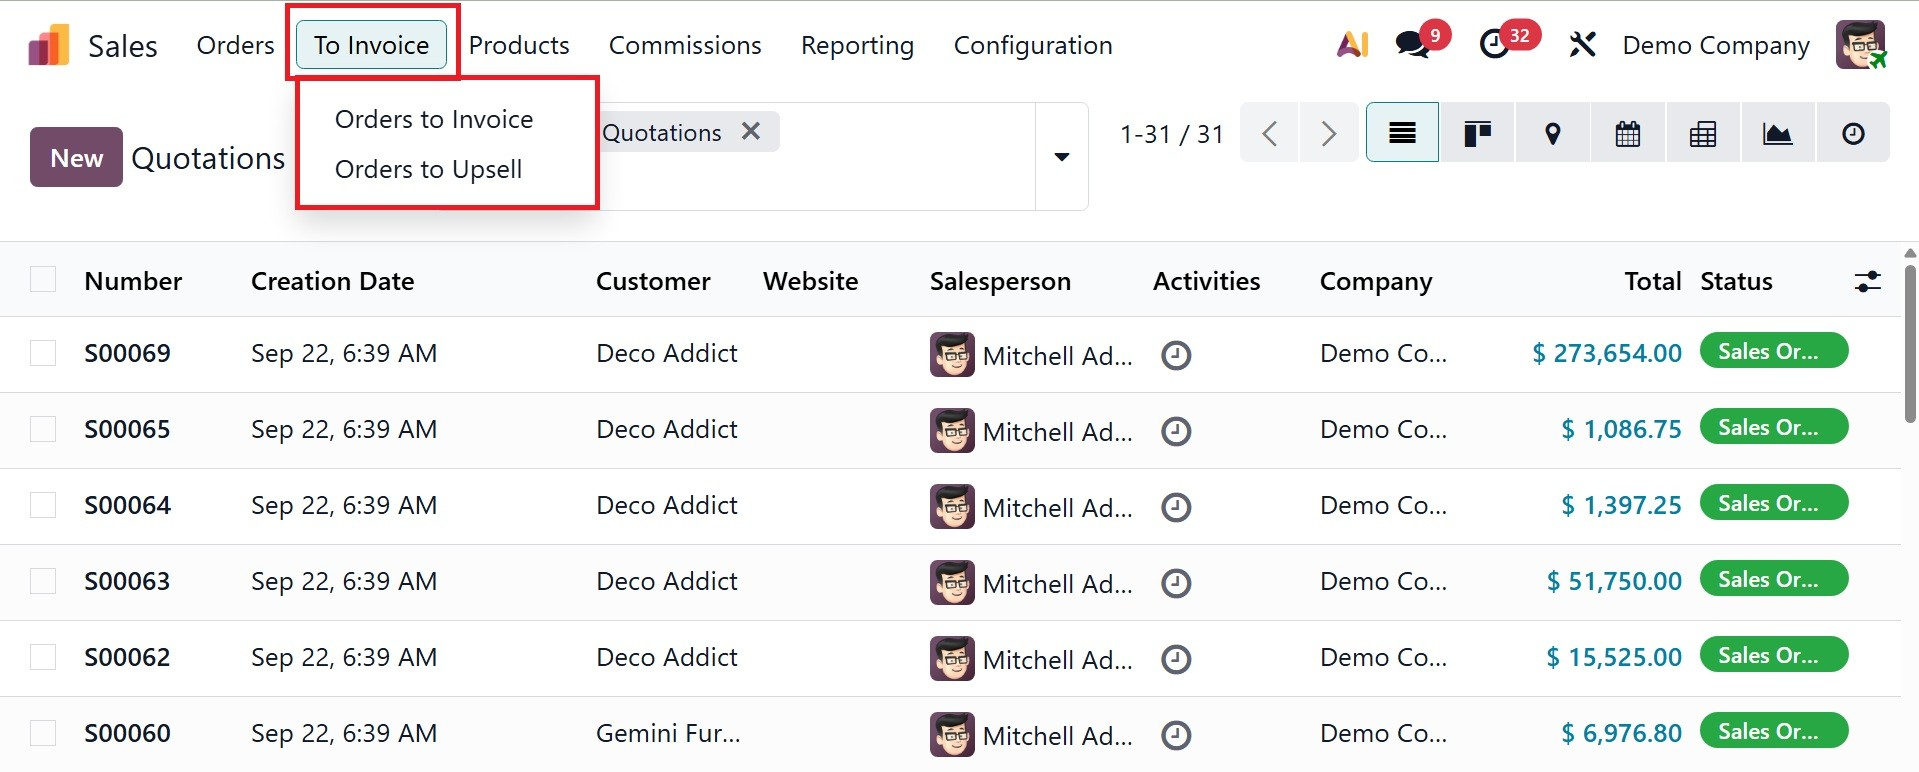Tick the checkbox for order S00063
The image size is (1919, 772).
point(43,581)
